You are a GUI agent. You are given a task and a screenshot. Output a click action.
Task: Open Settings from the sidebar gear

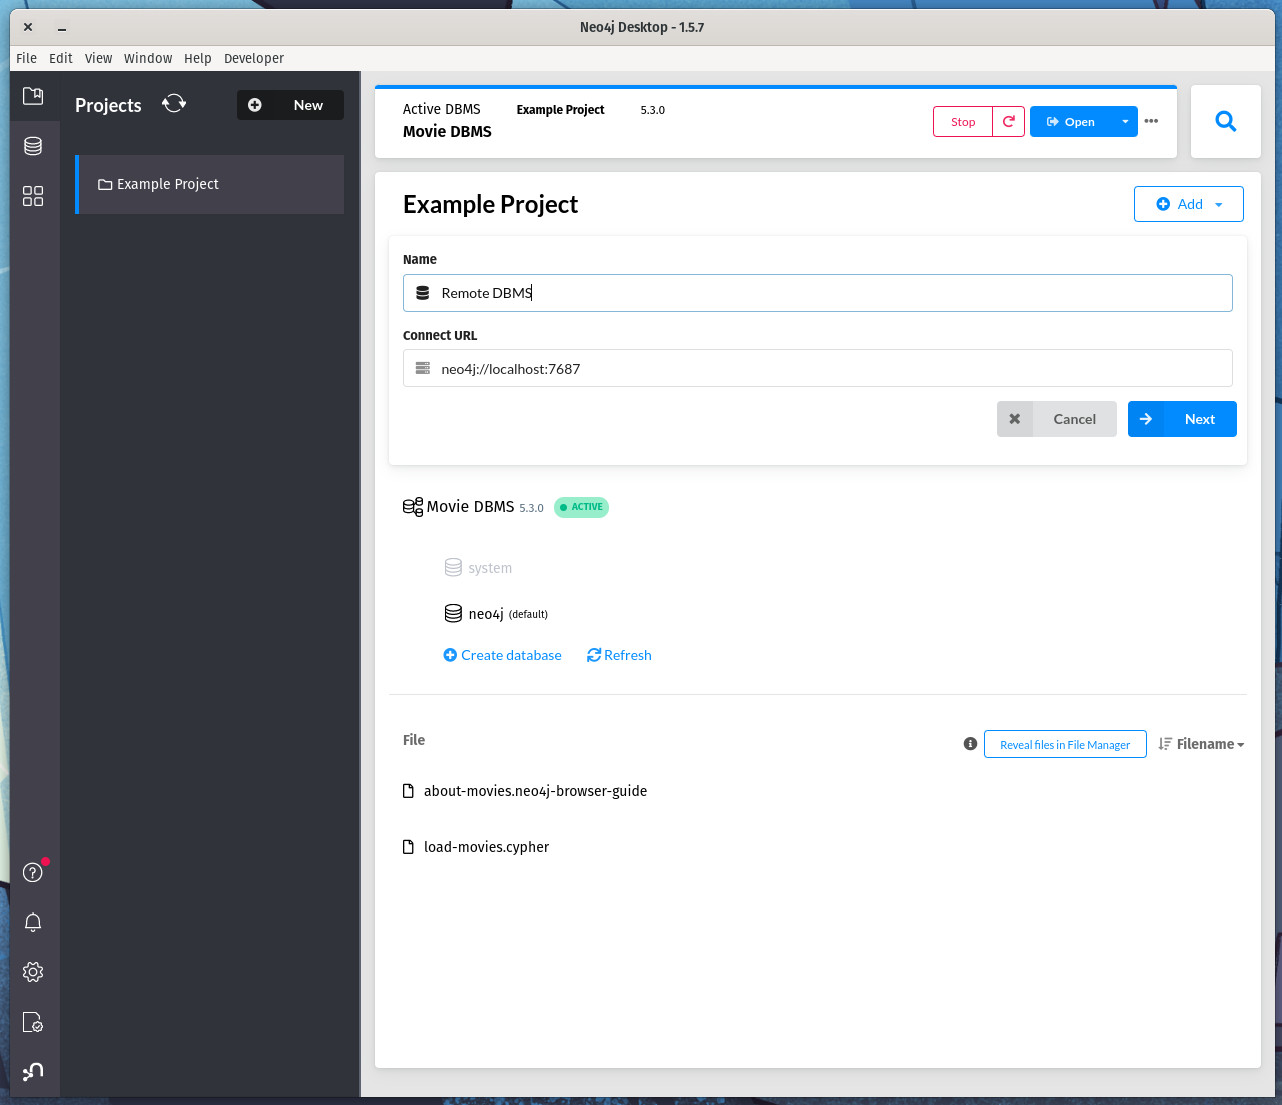[33, 971]
